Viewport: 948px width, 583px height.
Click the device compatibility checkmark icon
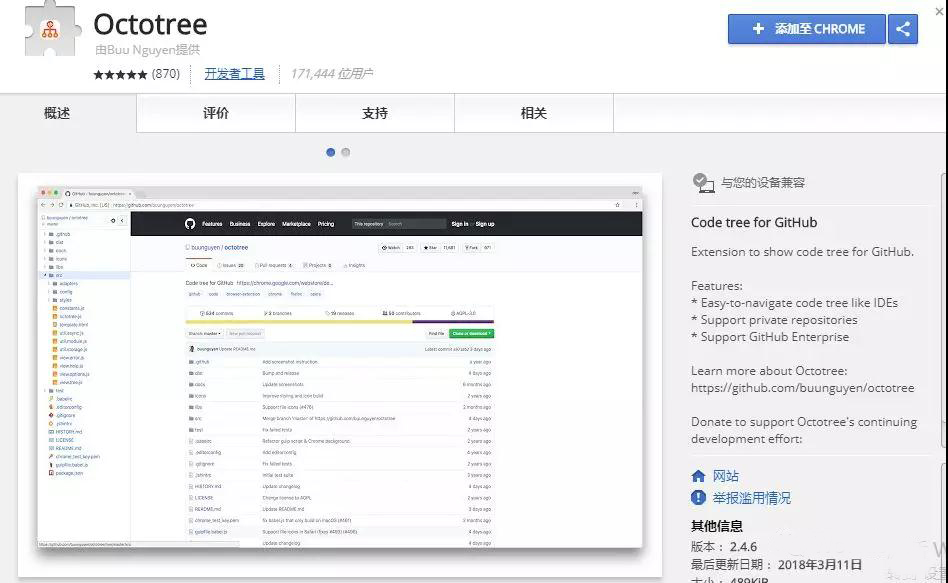tap(699, 182)
